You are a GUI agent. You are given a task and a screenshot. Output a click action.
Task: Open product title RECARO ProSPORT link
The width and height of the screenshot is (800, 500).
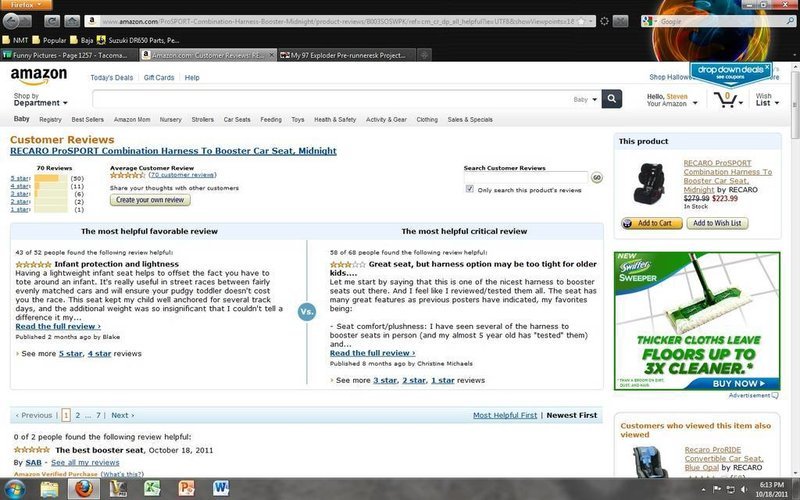[173, 151]
